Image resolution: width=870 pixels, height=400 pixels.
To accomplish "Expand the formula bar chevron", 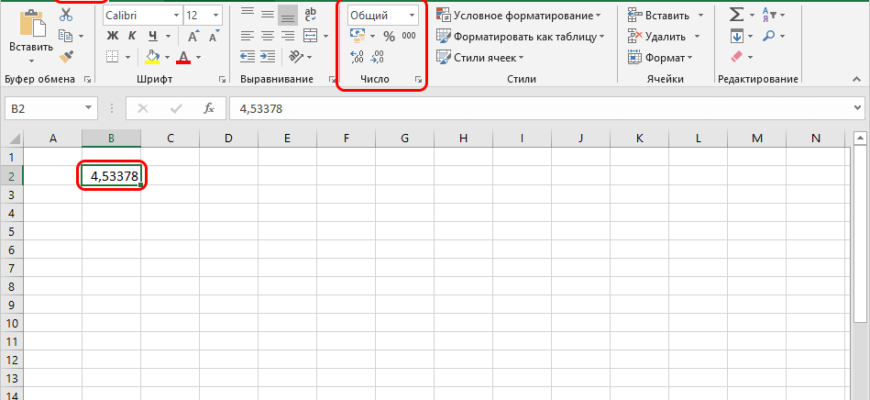I will click(859, 109).
